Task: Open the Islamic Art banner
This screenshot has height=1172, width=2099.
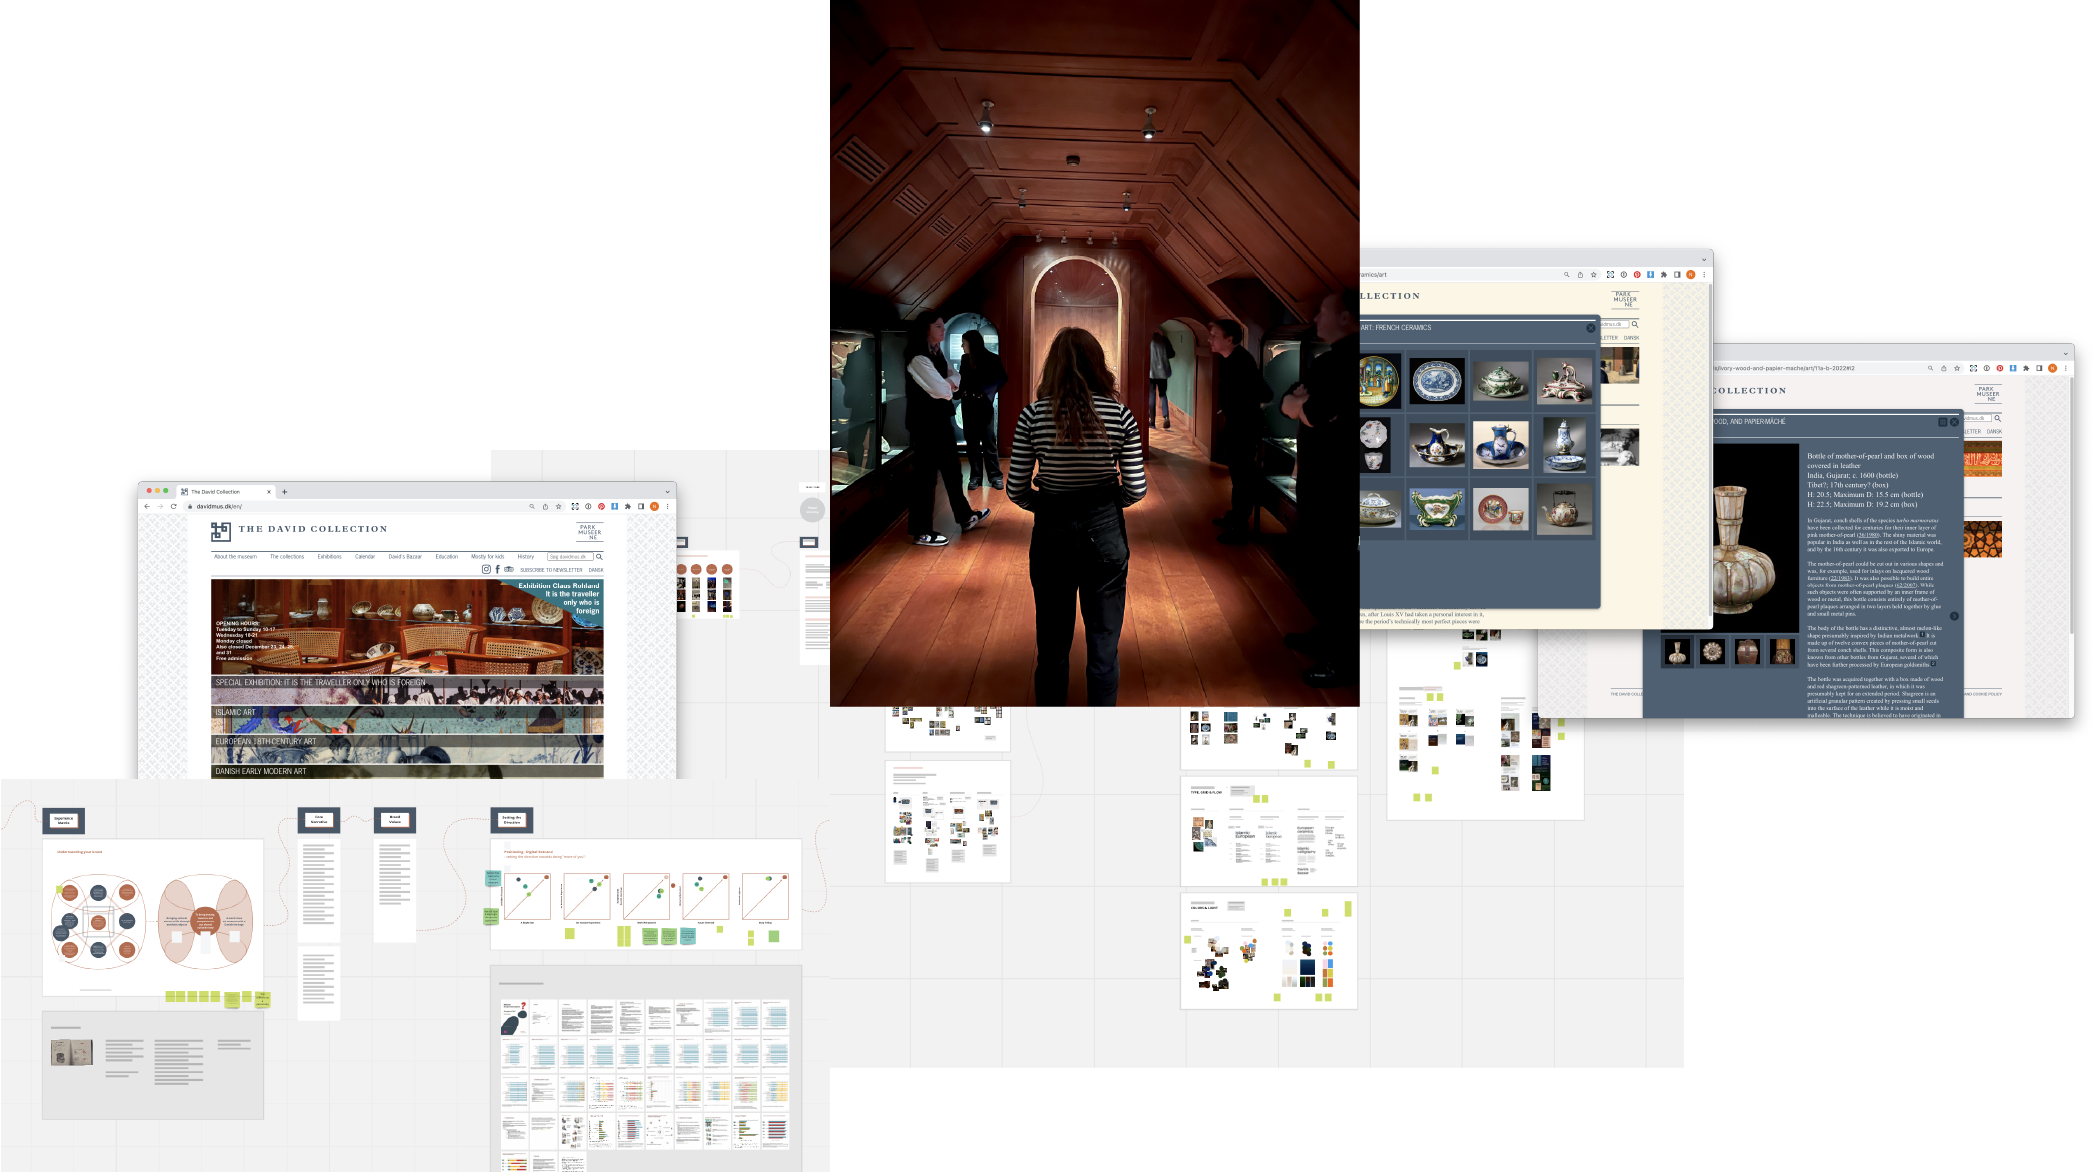Action: coord(407,719)
